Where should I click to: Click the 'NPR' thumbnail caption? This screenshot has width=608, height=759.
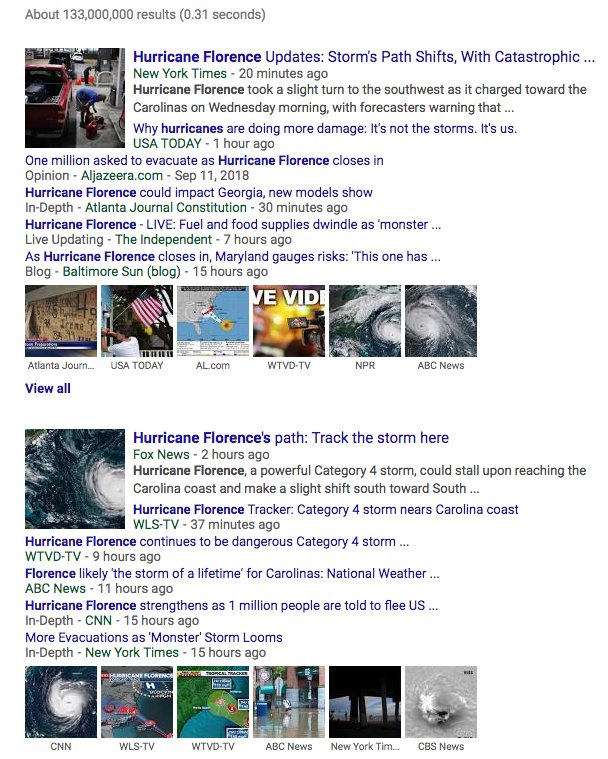click(365, 365)
